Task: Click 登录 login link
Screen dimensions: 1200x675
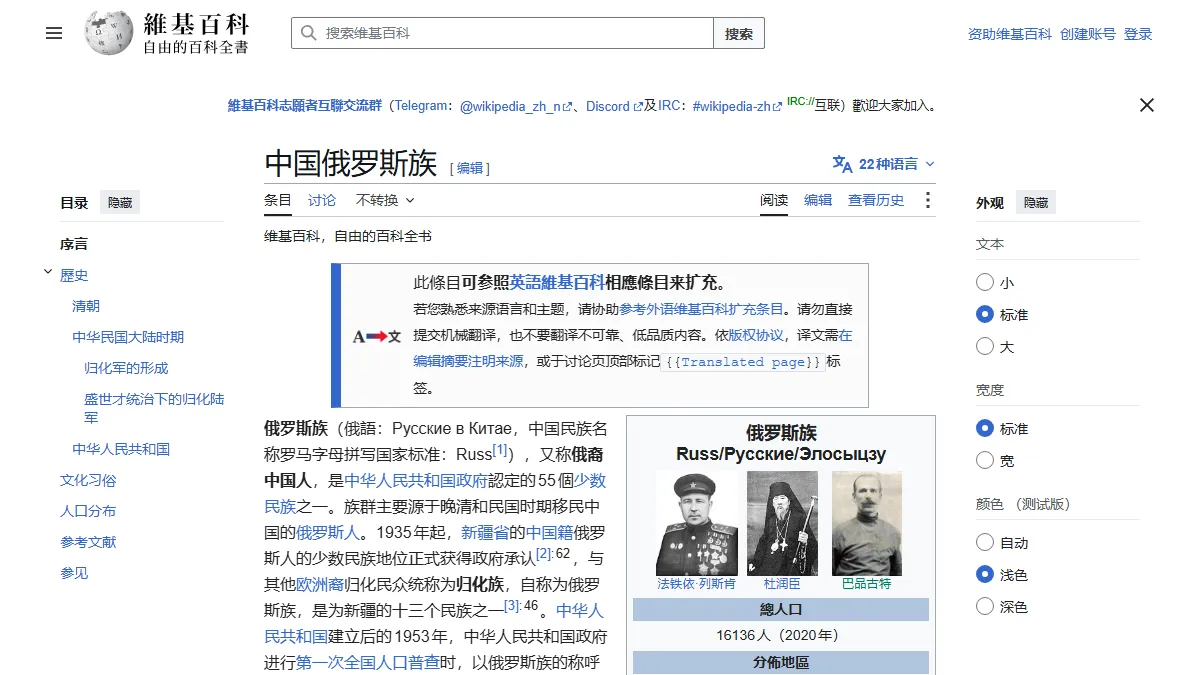Action: (1138, 34)
